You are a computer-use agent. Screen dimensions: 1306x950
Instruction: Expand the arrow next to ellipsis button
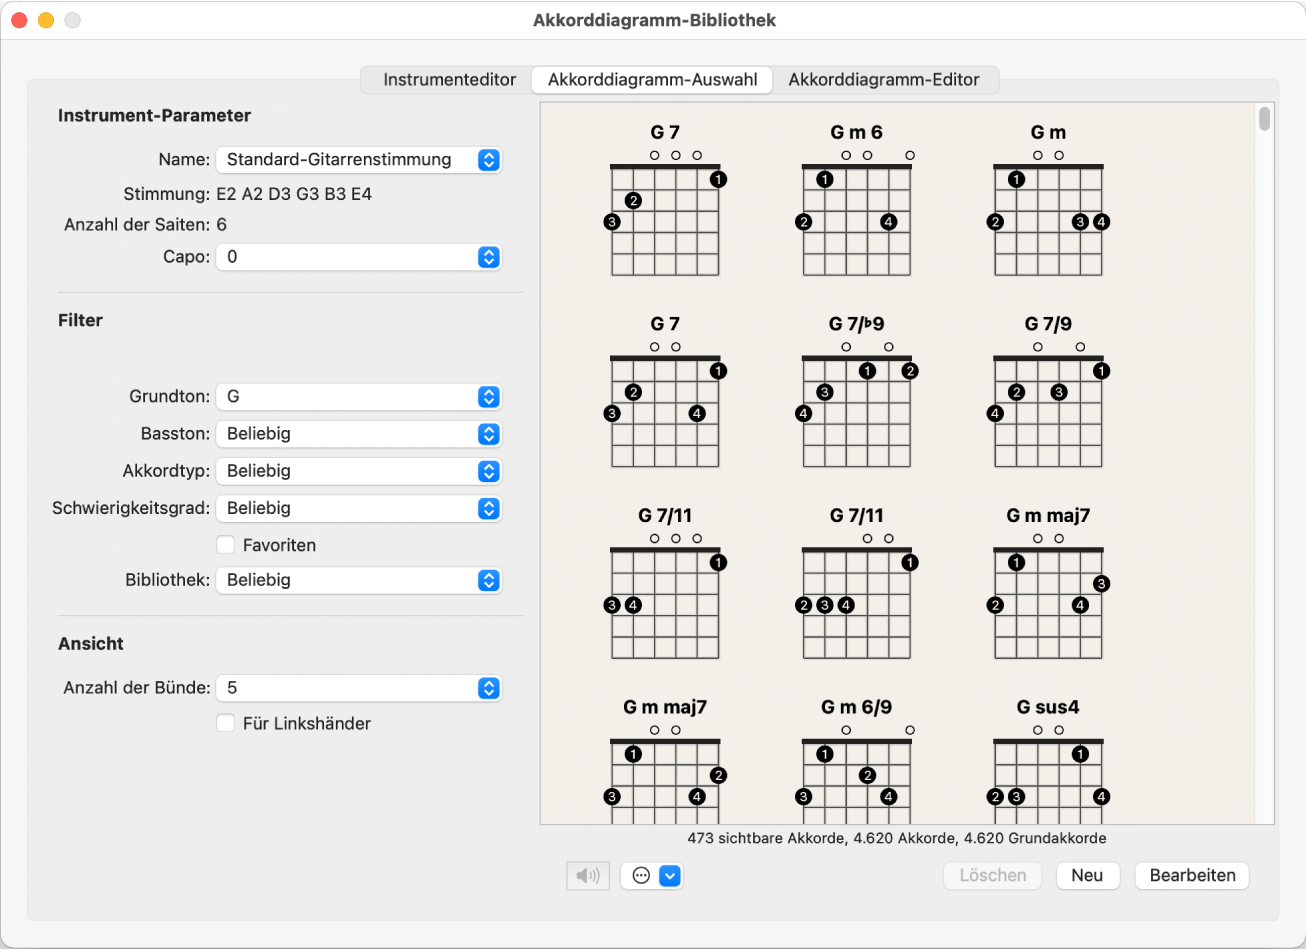[x=671, y=876]
